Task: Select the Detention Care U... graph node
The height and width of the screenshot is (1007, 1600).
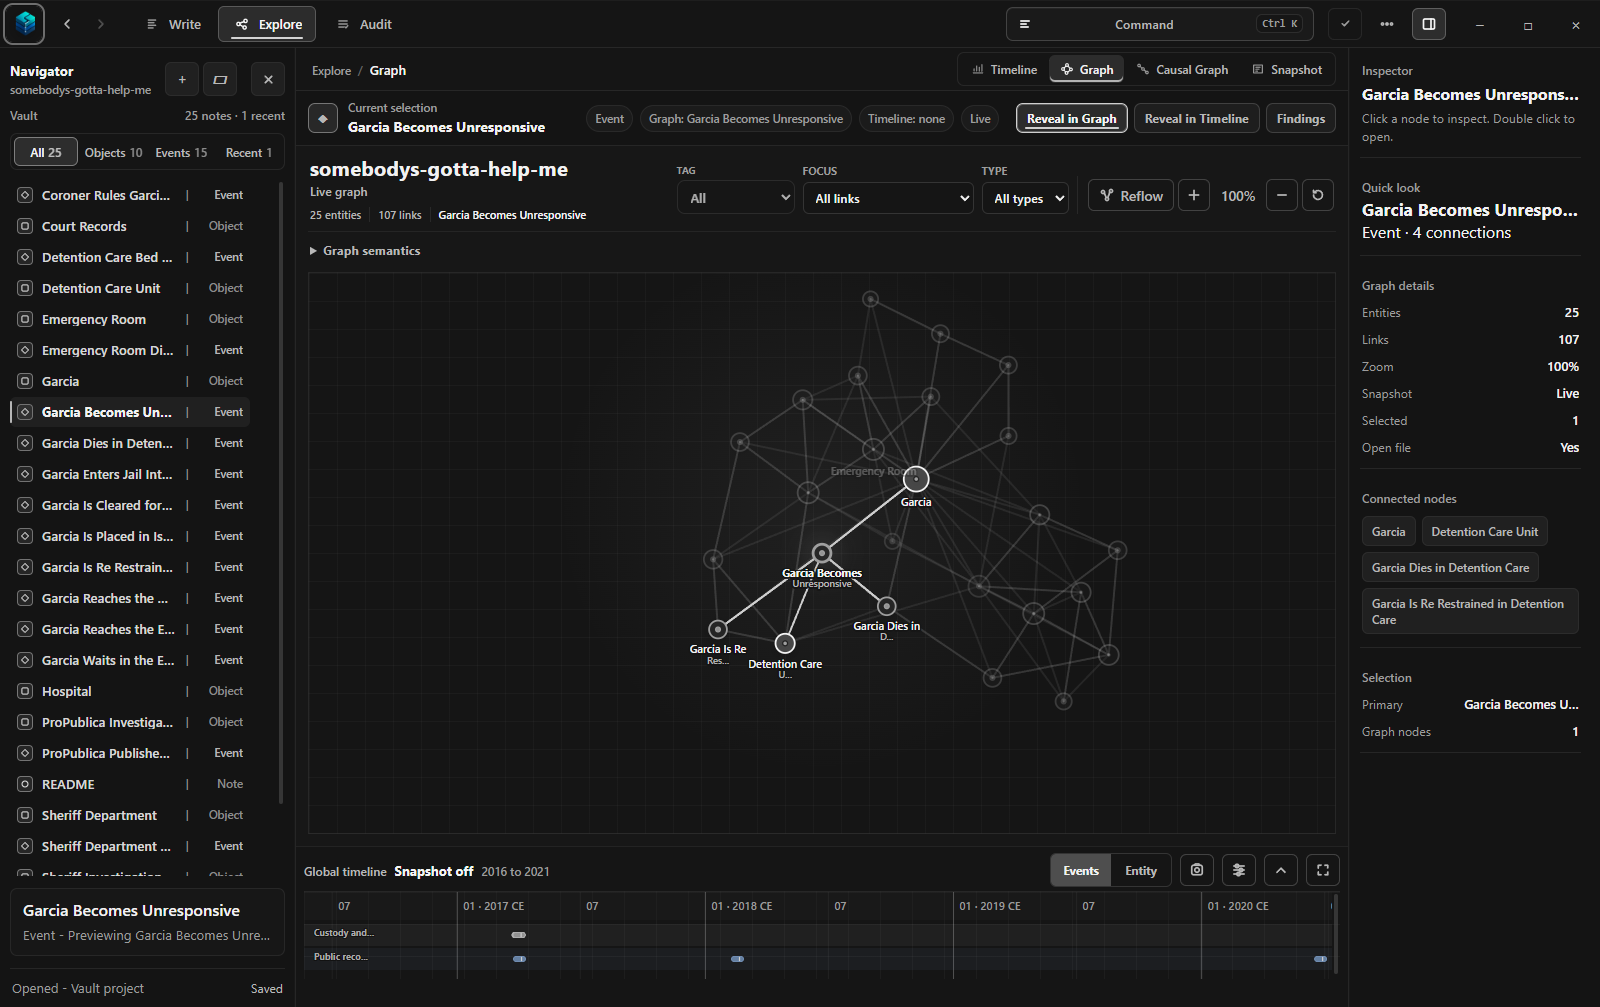Action: (785, 643)
